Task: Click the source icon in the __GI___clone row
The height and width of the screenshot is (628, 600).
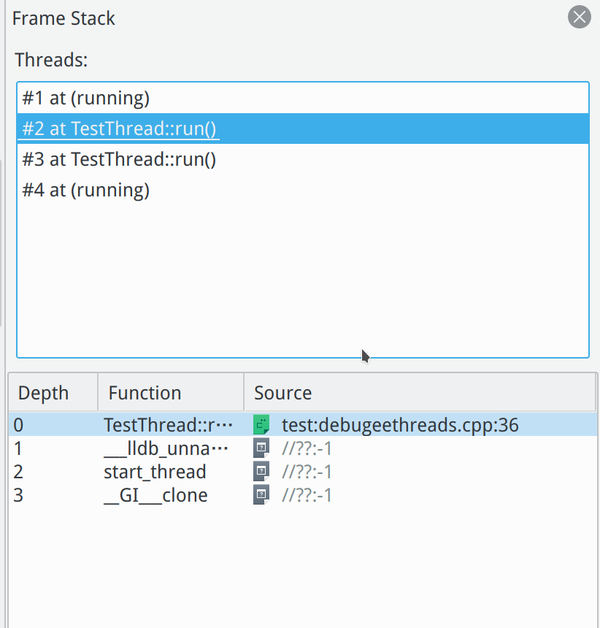Action: pyautogui.click(x=262, y=495)
